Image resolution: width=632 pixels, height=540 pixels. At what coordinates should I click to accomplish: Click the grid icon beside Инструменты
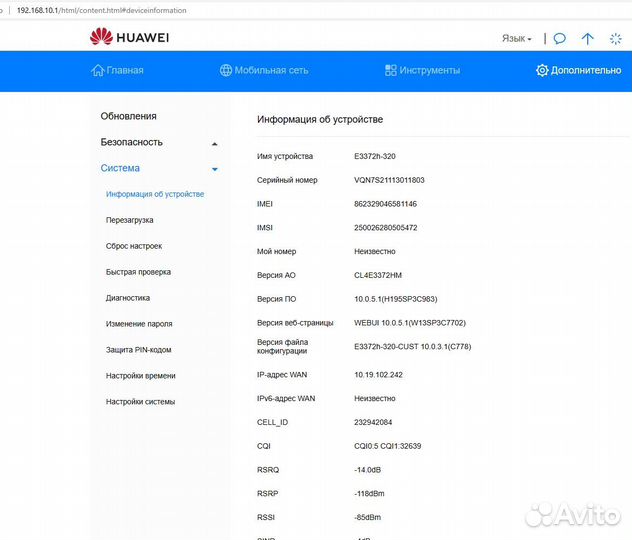(x=391, y=70)
